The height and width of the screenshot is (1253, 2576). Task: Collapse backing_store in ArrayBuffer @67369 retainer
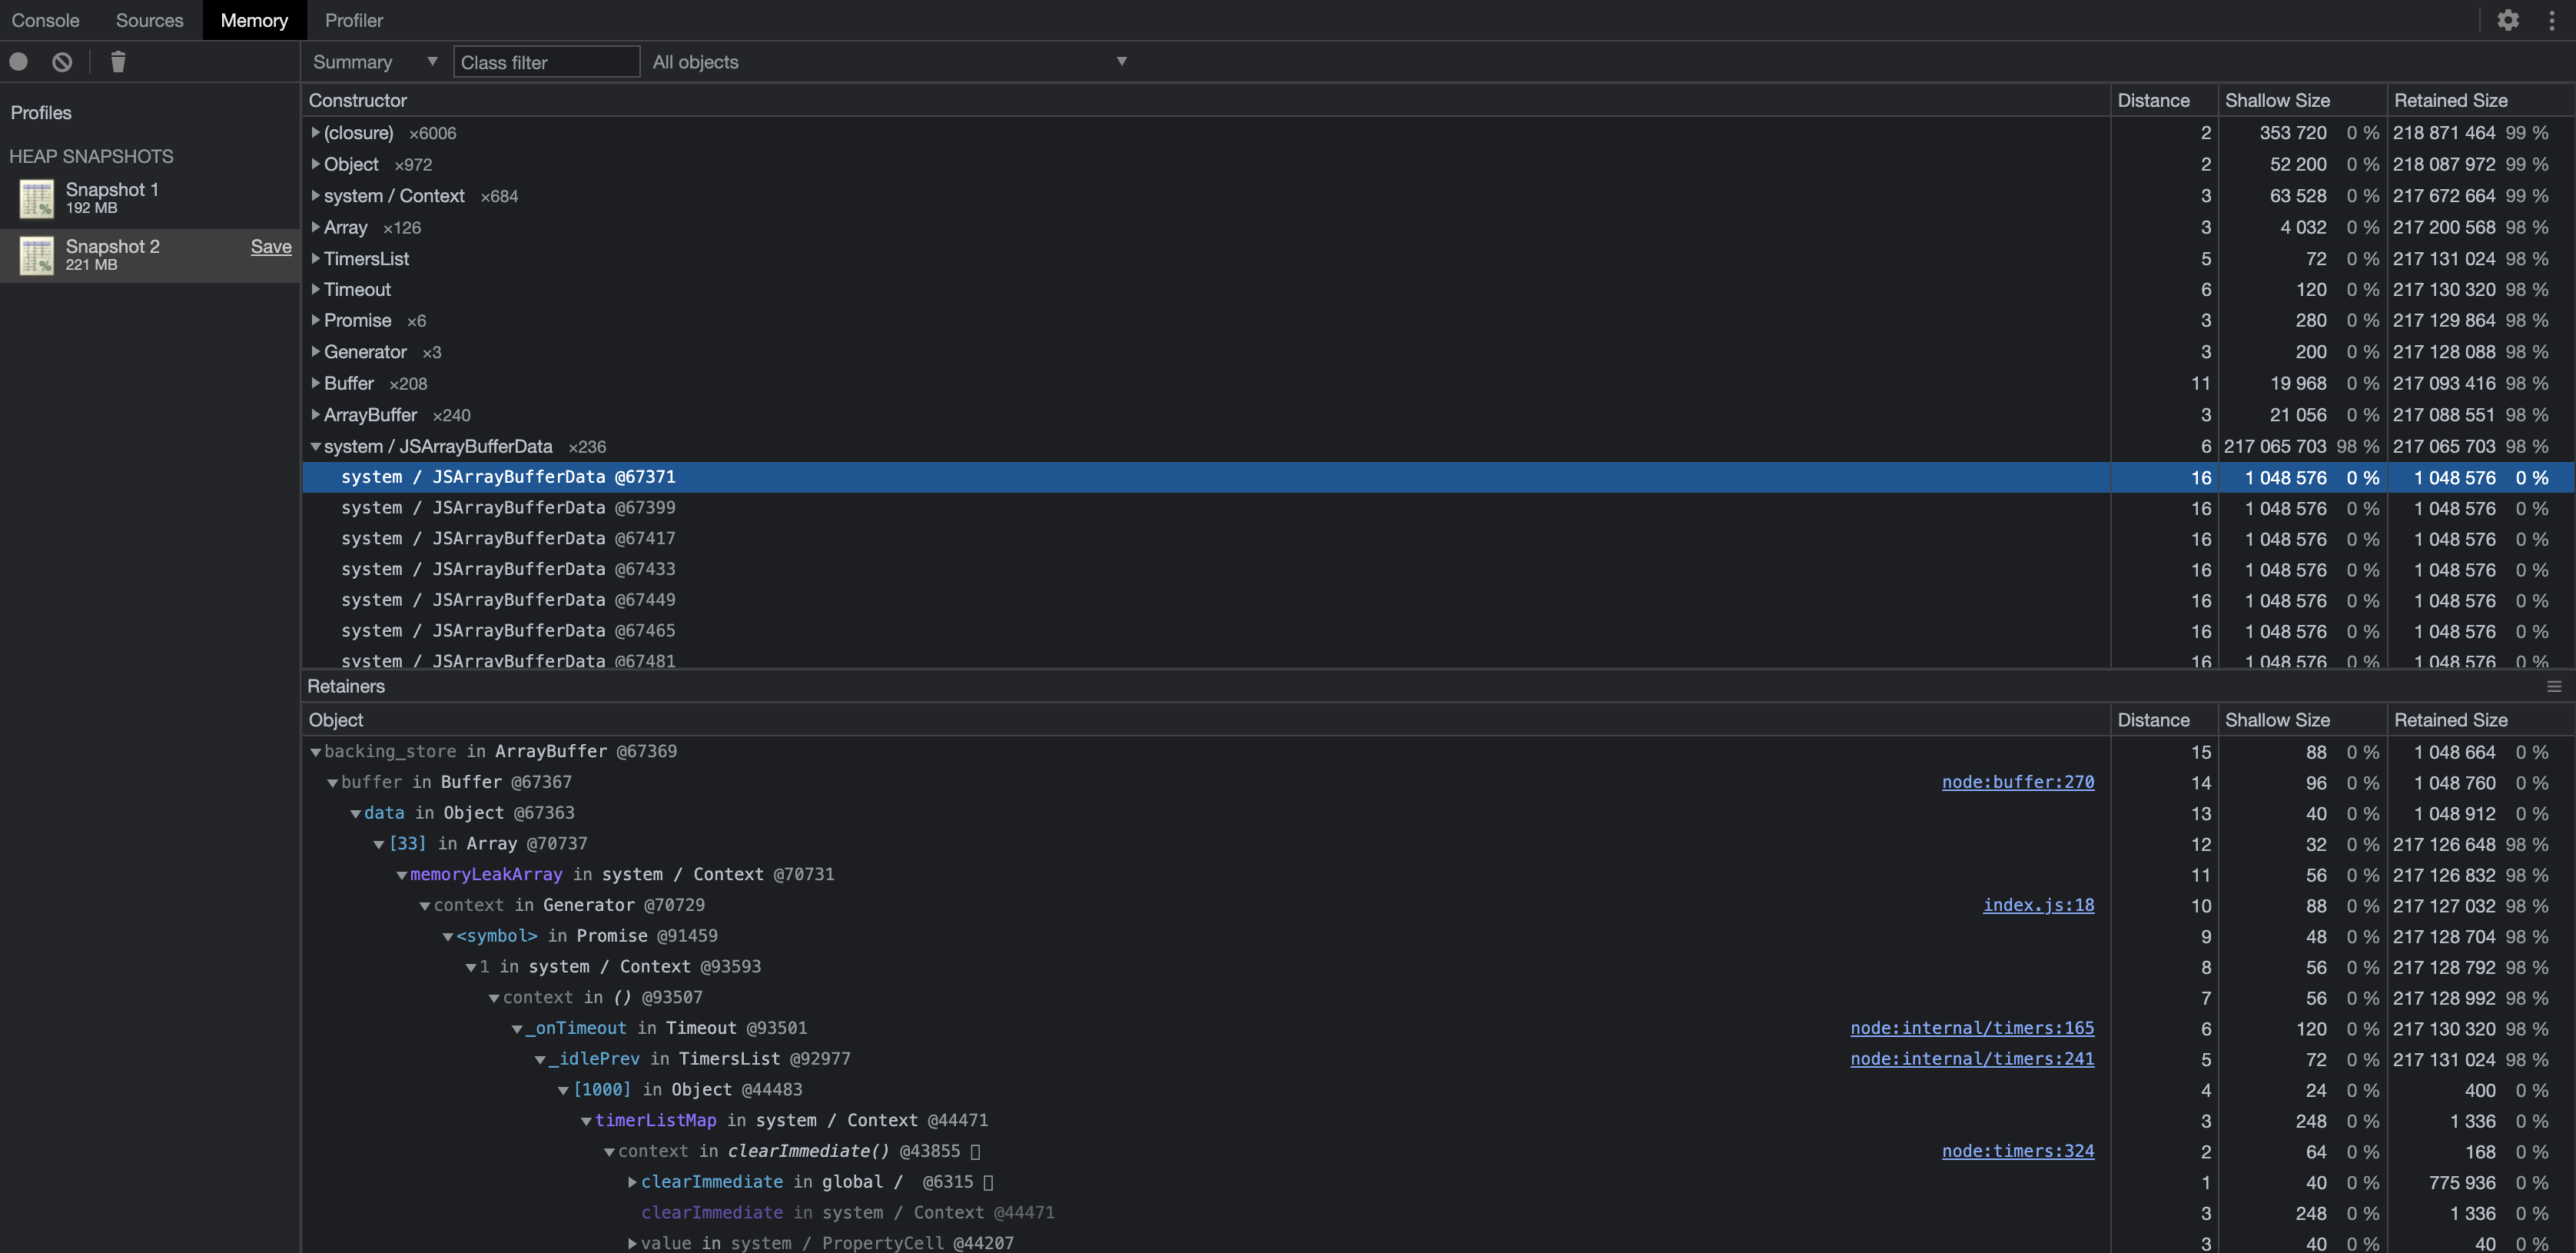pos(315,752)
